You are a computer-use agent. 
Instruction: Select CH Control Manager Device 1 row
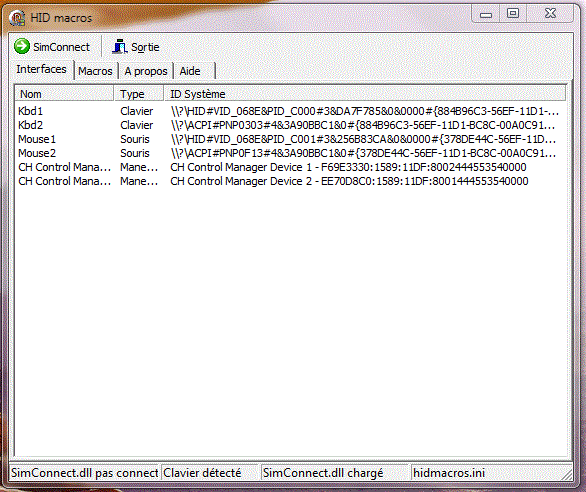pos(289,167)
